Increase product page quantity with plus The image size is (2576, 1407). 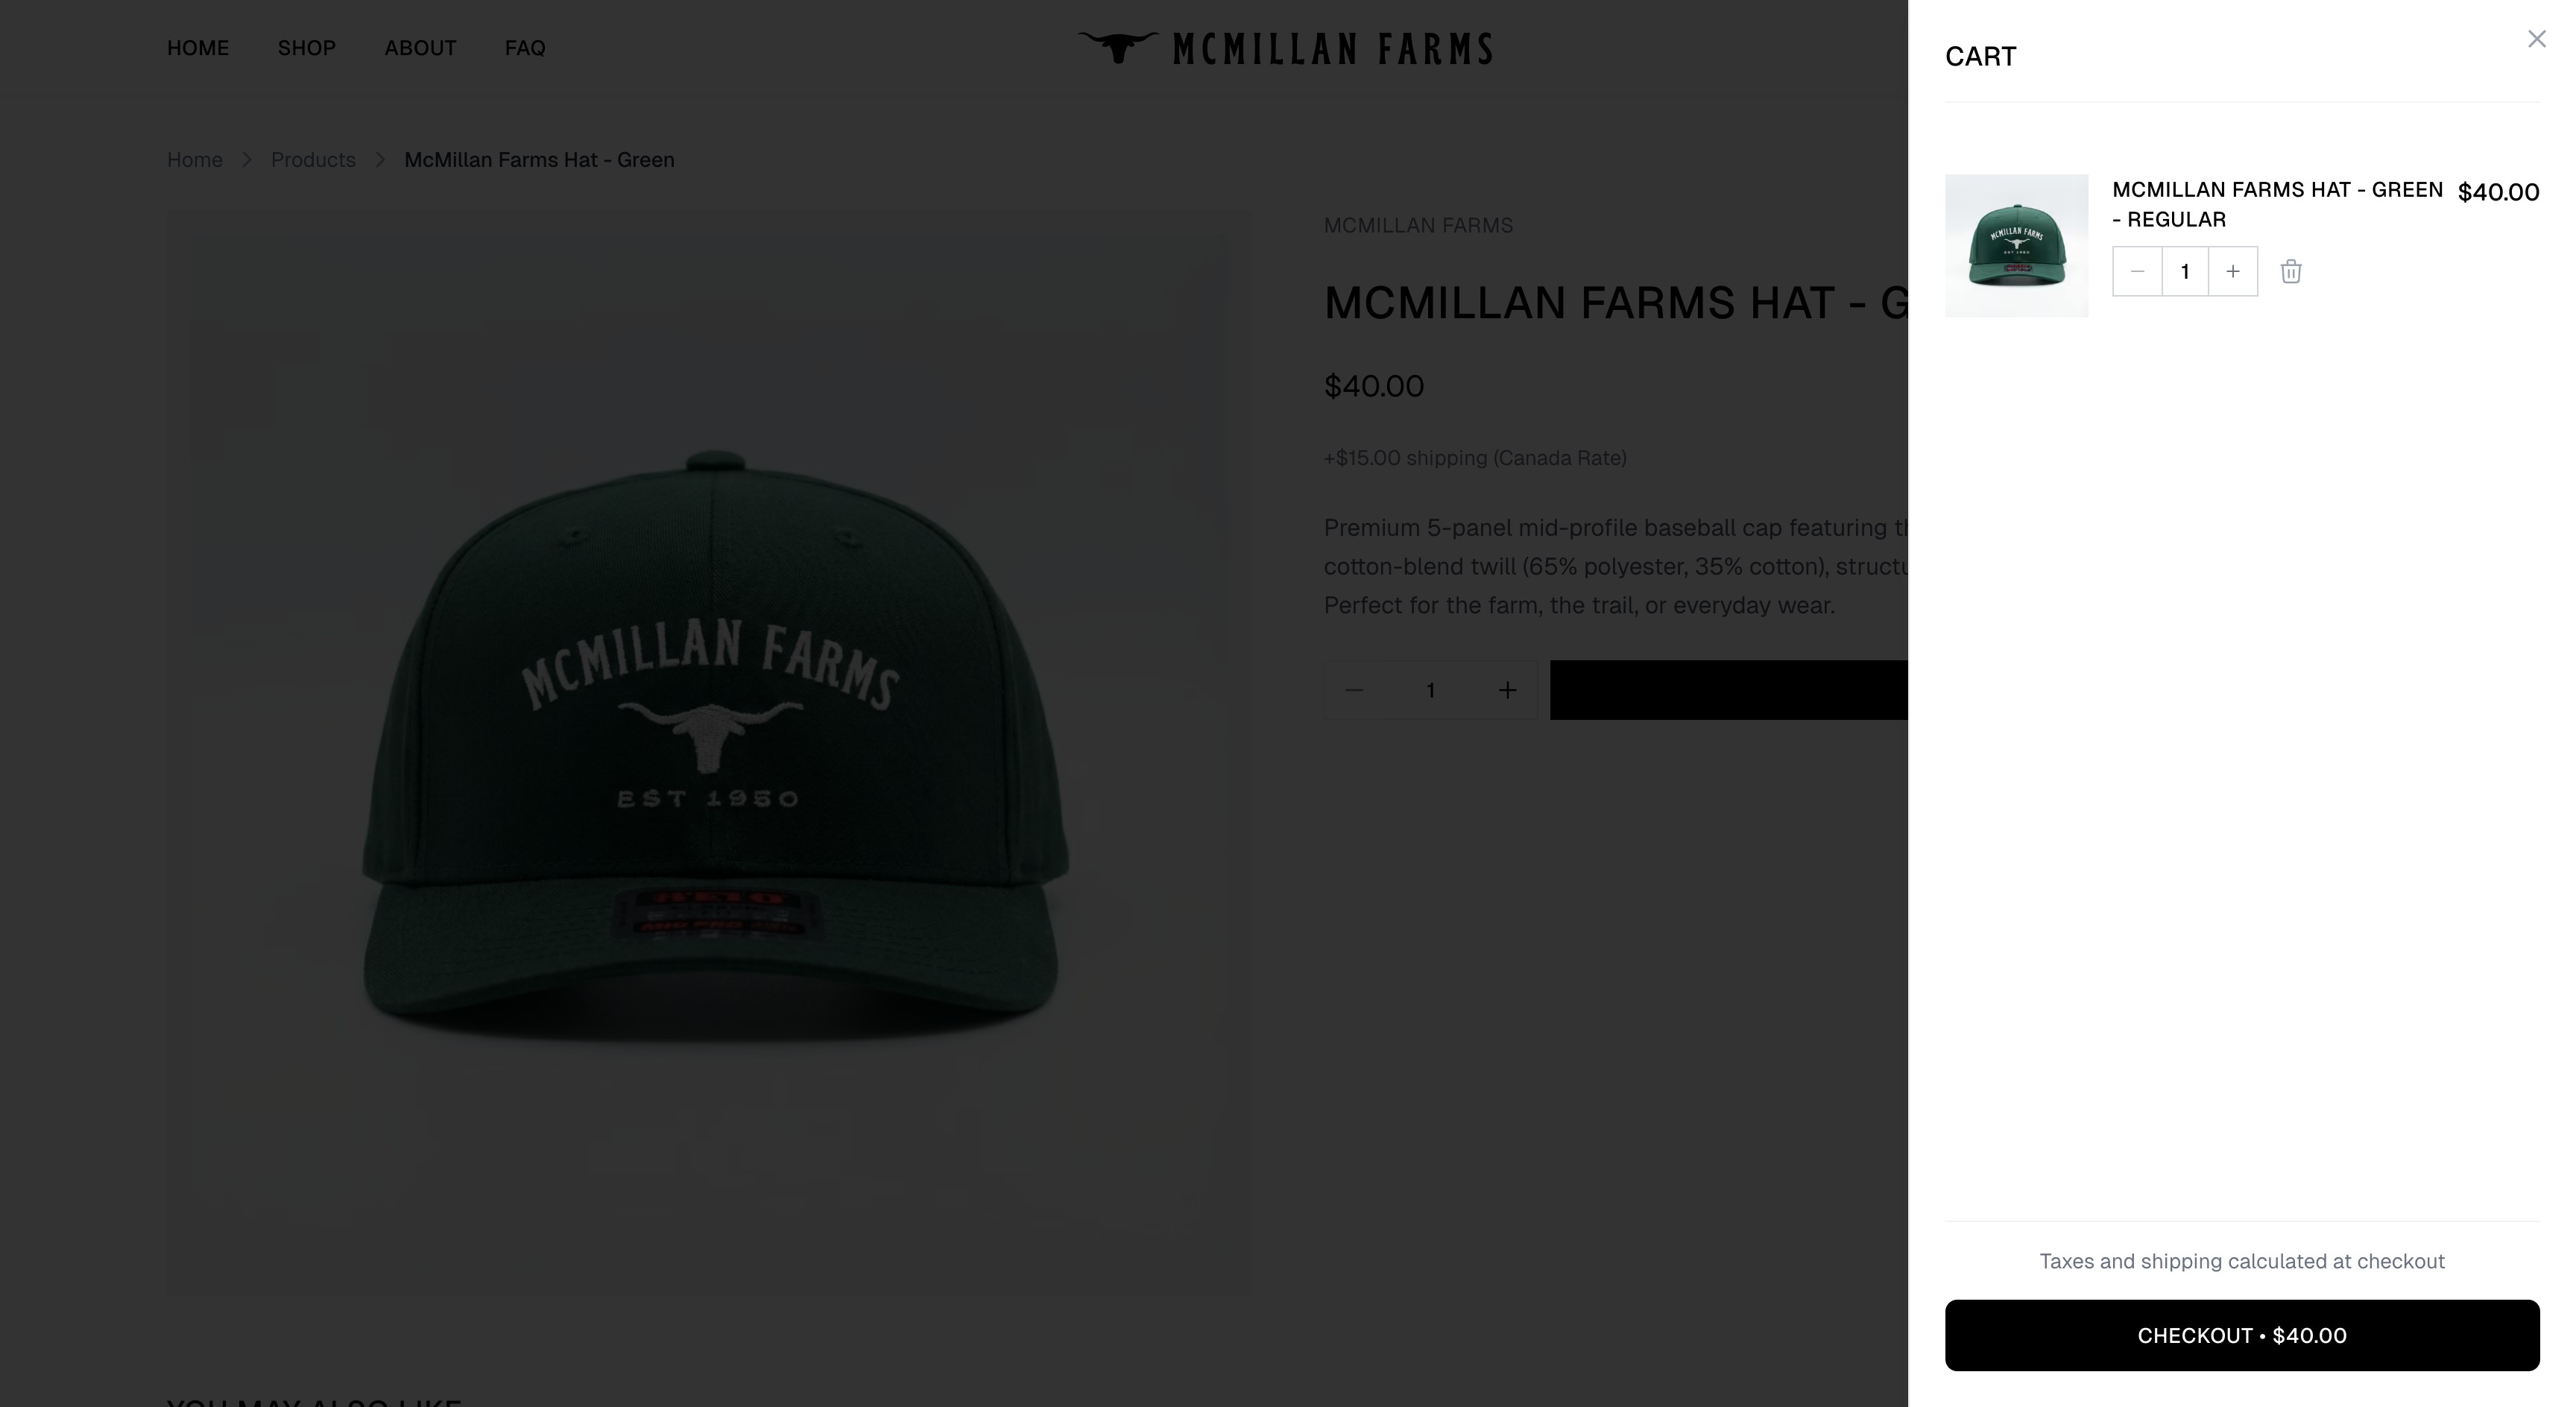pos(1507,690)
